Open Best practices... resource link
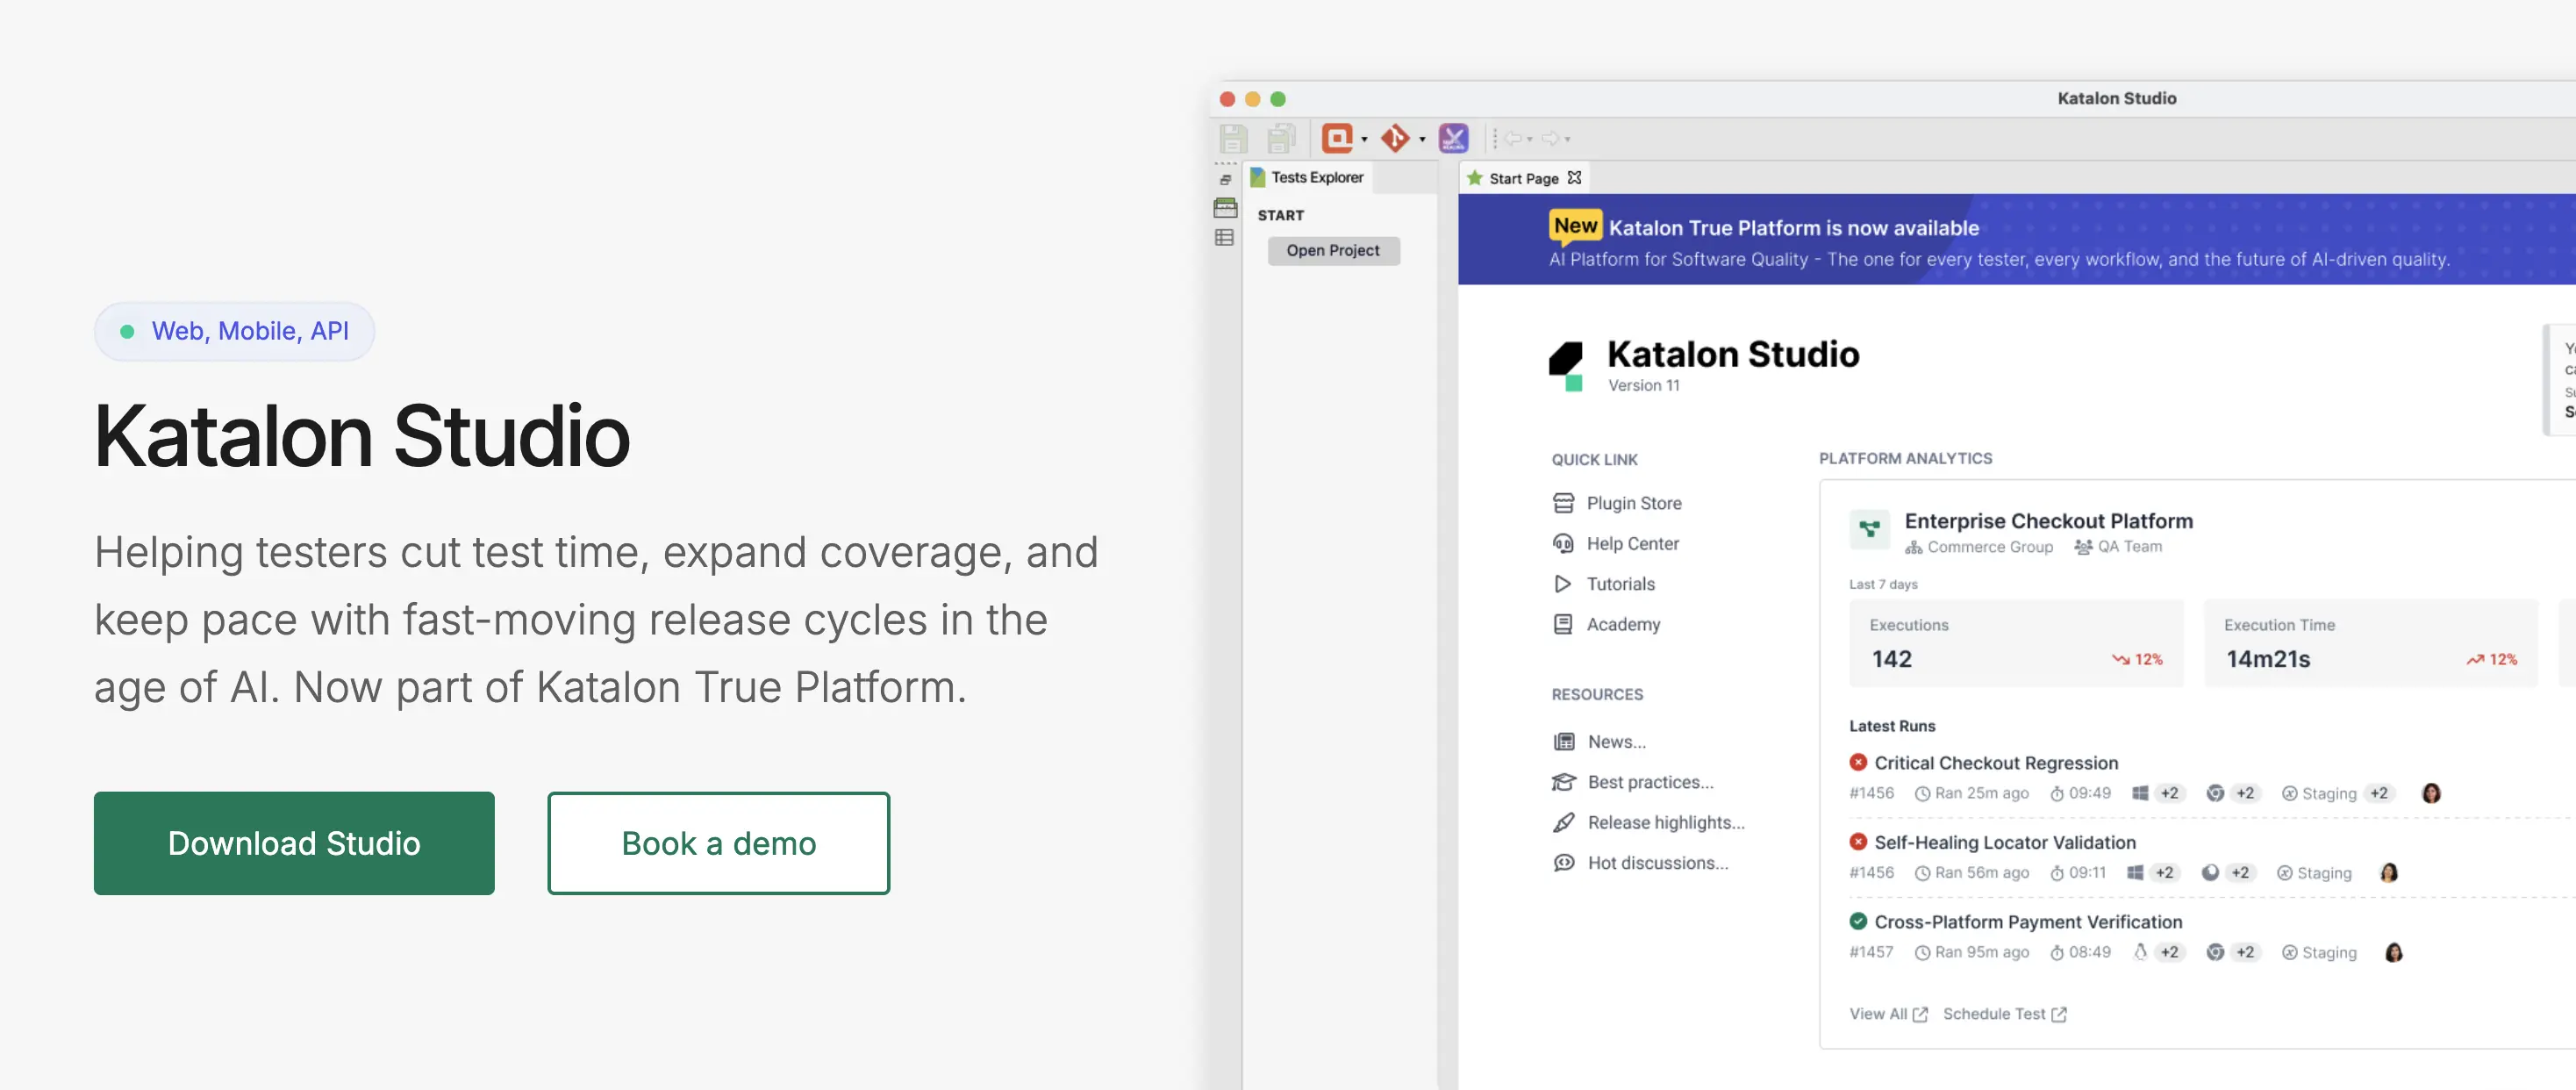Viewport: 2576px width, 1090px height. coord(1650,782)
